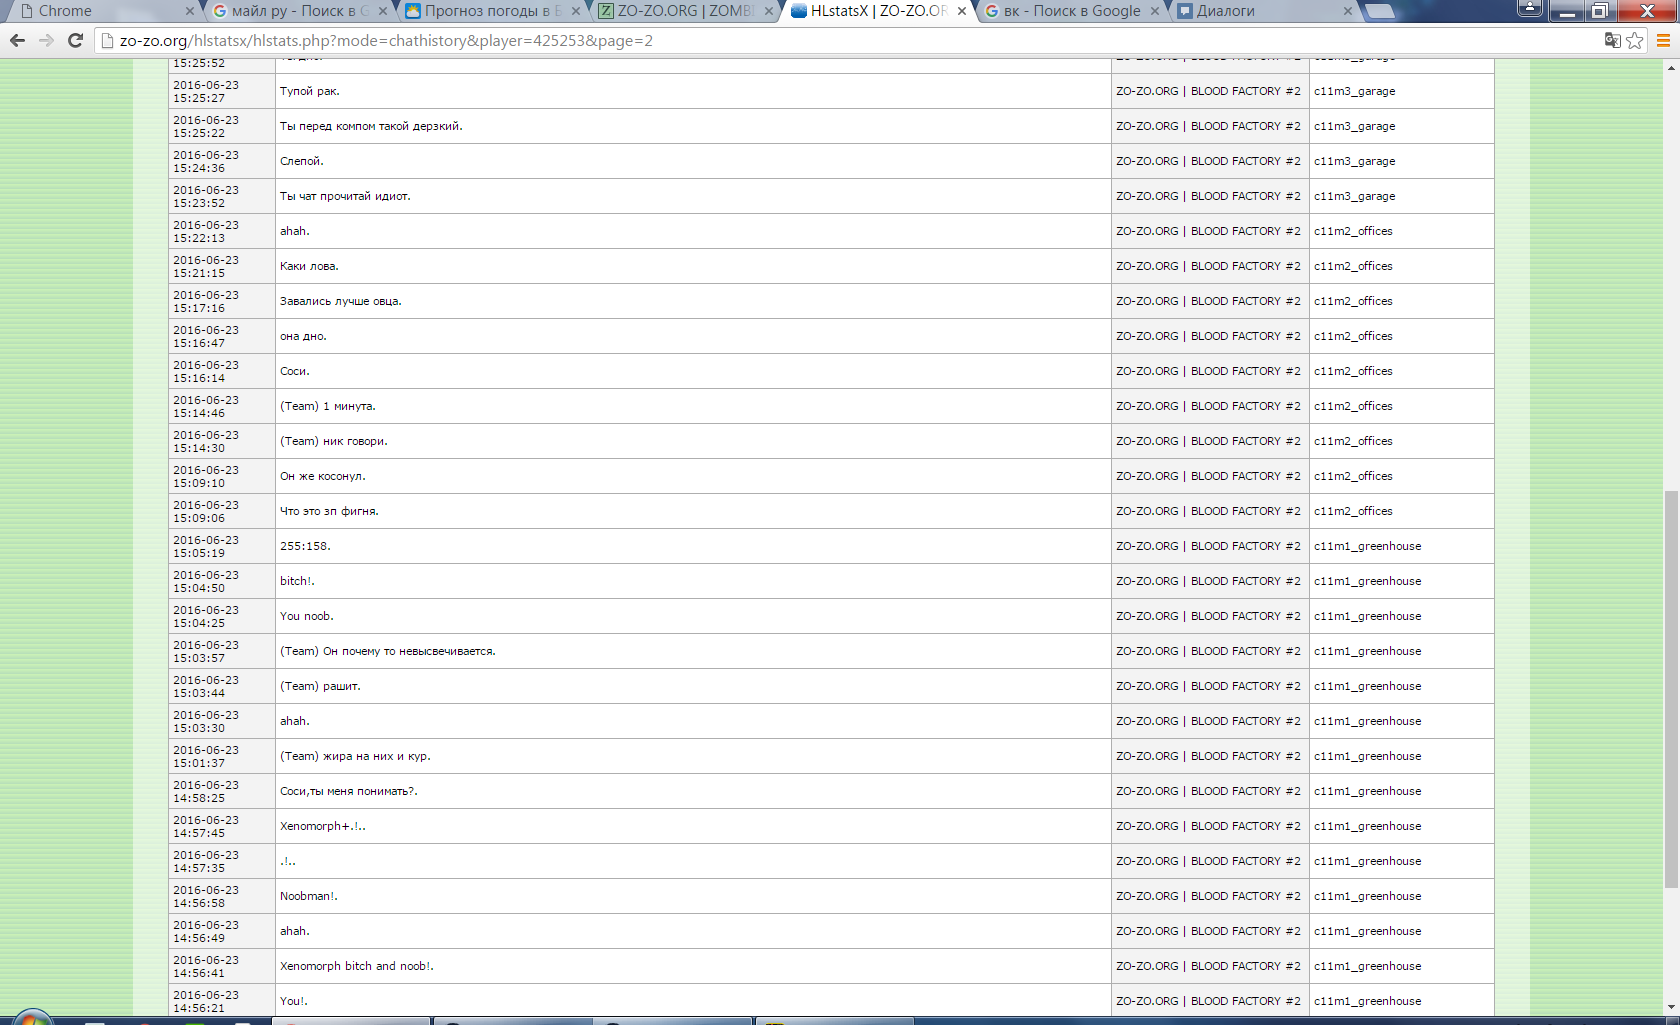The image size is (1680, 1025).
Task: Close the "Диалоги" tab
Action: tap(1347, 11)
